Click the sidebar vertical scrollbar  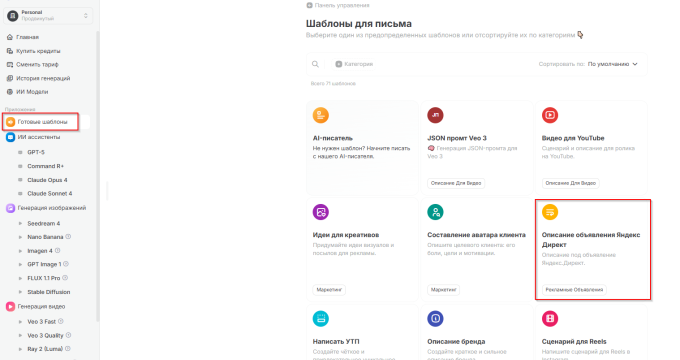(98, 176)
